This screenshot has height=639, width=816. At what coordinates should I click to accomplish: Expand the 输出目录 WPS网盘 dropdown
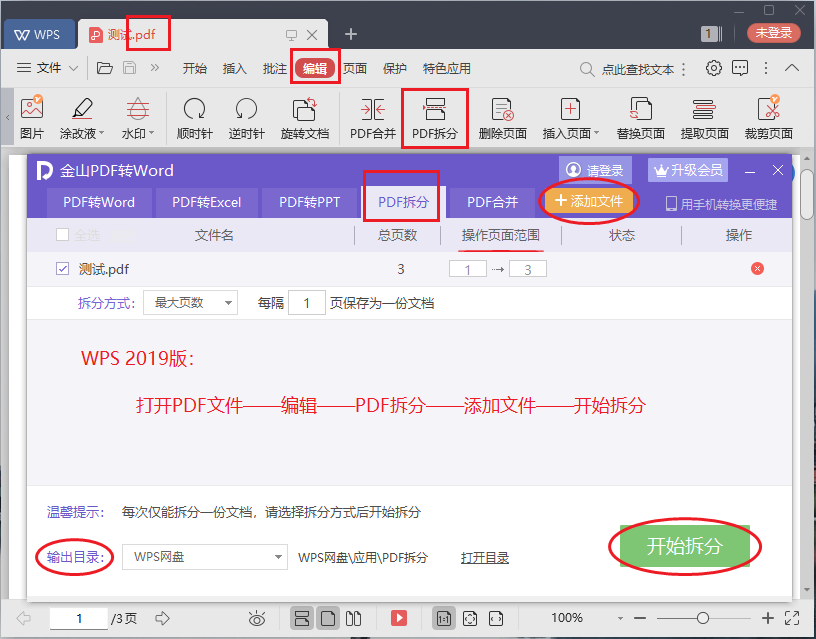coord(205,557)
